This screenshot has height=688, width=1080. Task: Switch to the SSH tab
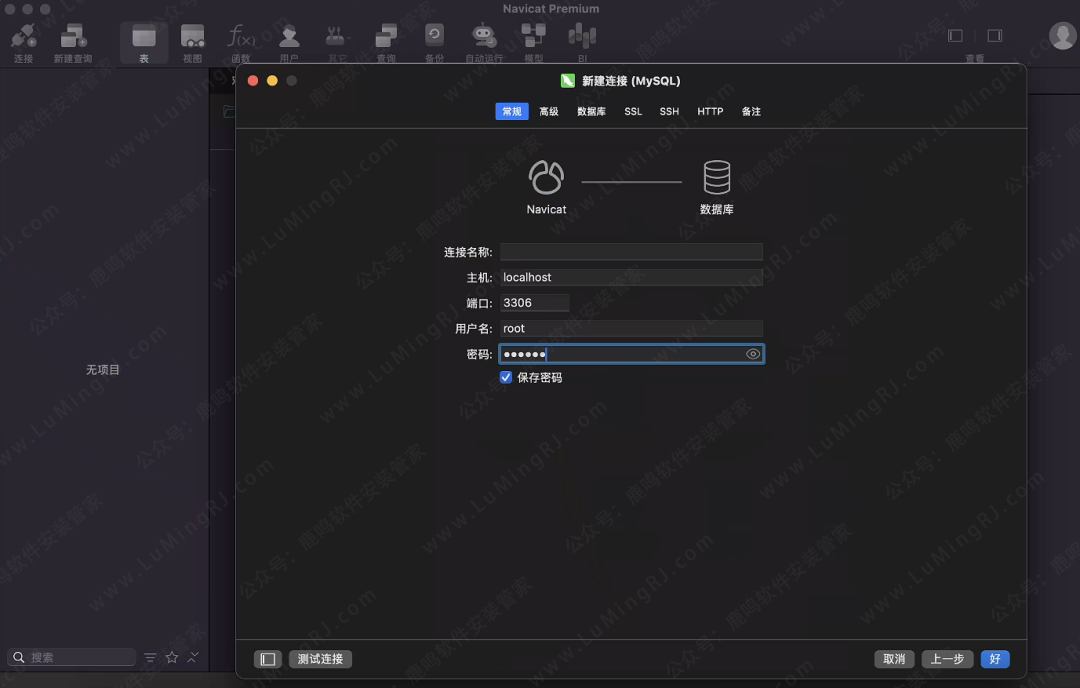669,111
